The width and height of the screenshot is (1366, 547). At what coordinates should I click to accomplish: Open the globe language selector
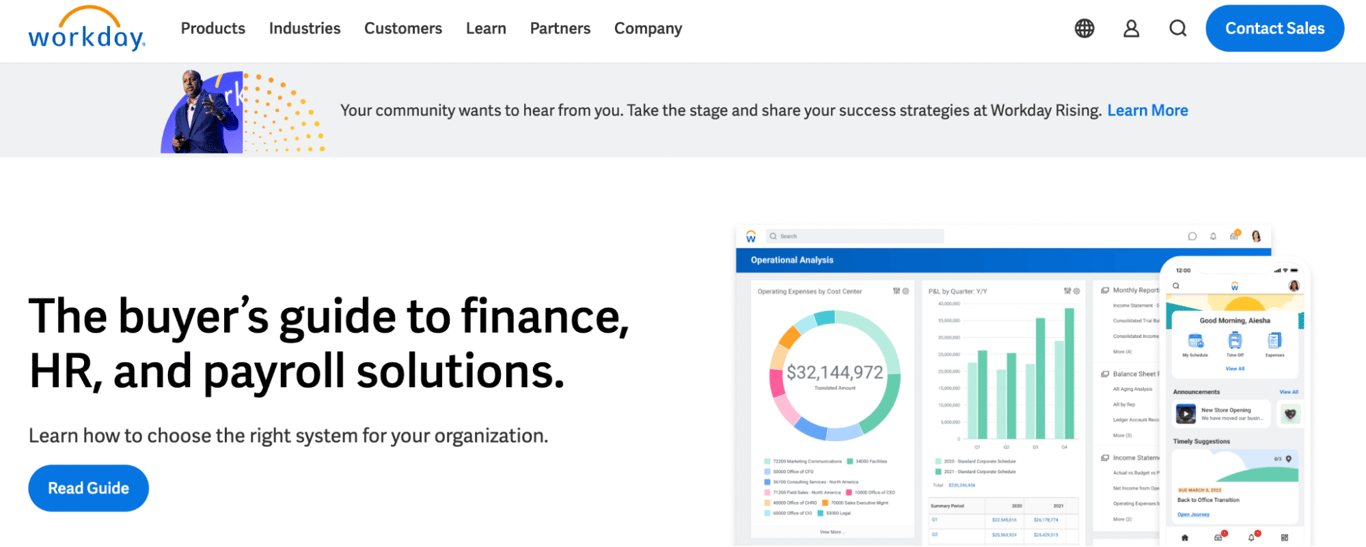(1084, 29)
